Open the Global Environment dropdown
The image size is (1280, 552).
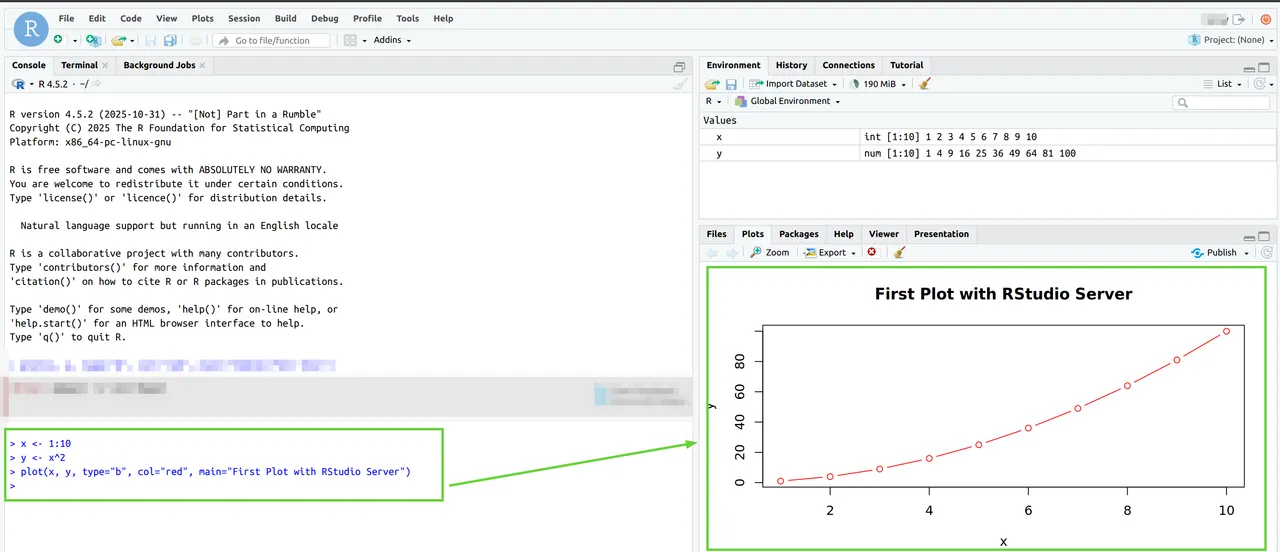tap(788, 101)
